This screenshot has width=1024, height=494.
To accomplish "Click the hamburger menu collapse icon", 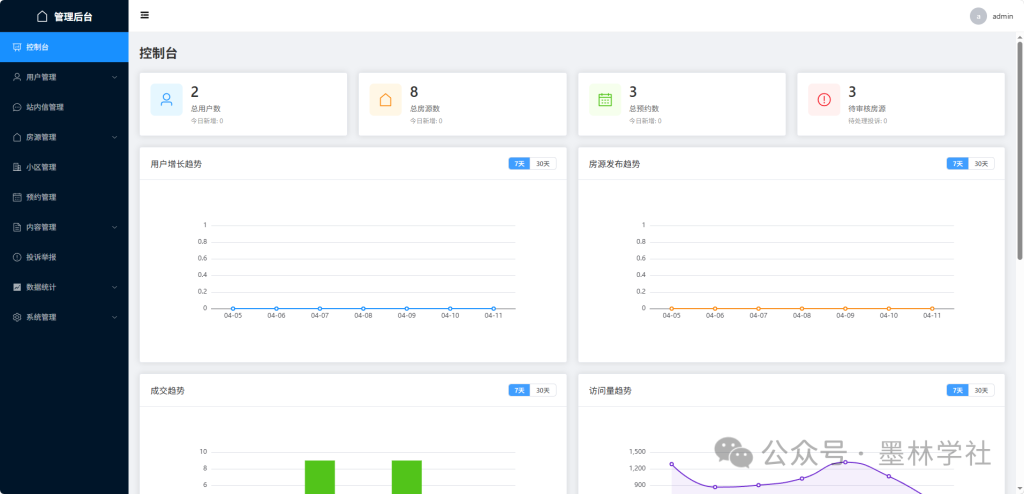I will click(x=145, y=15).
